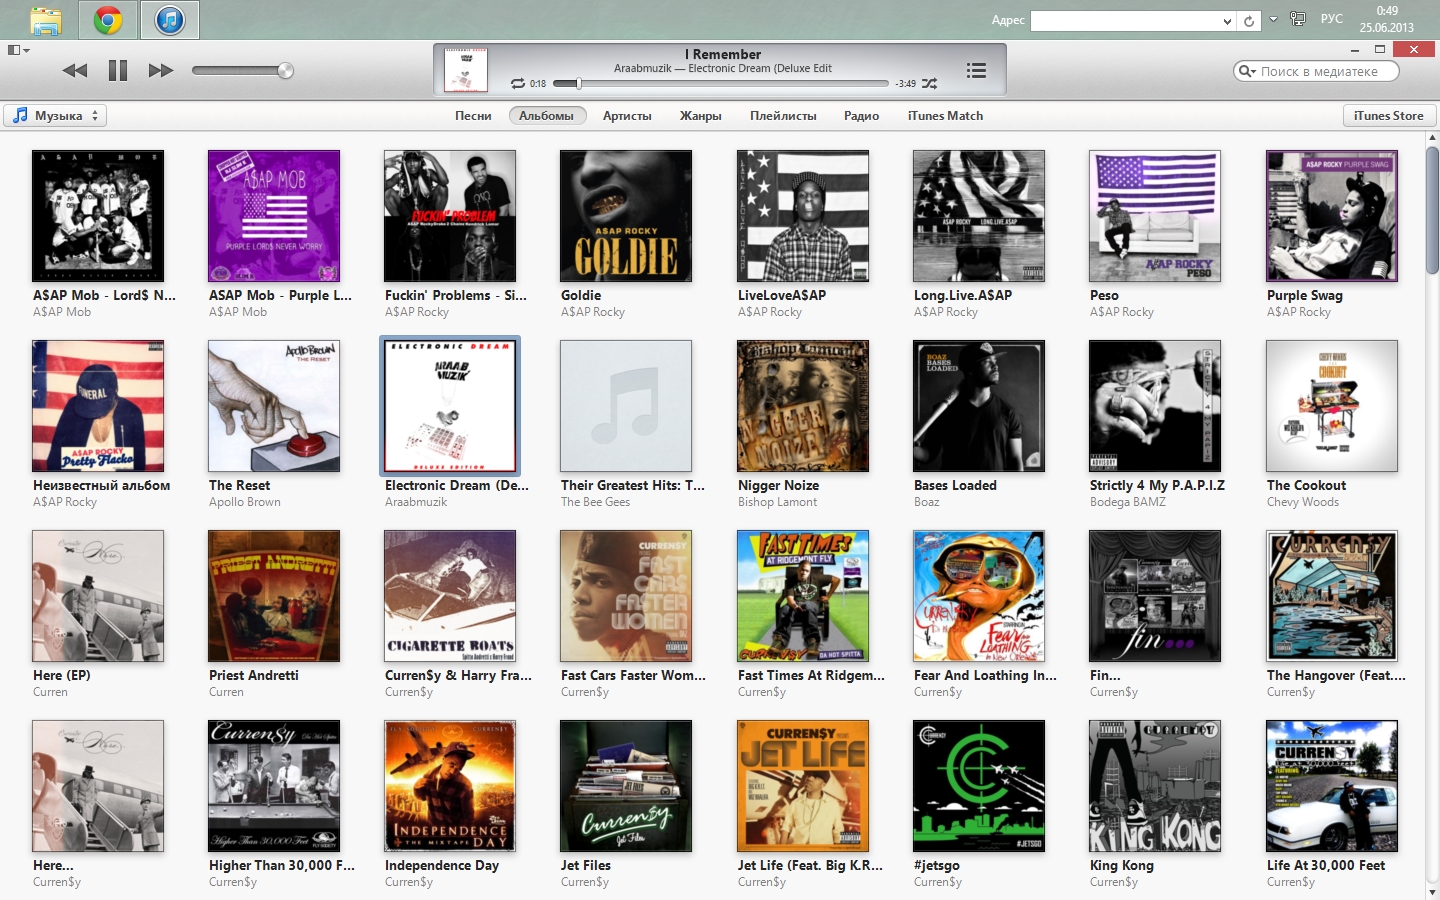This screenshot has width=1440, height=900.
Task: Skip to the next track
Action: [160, 70]
